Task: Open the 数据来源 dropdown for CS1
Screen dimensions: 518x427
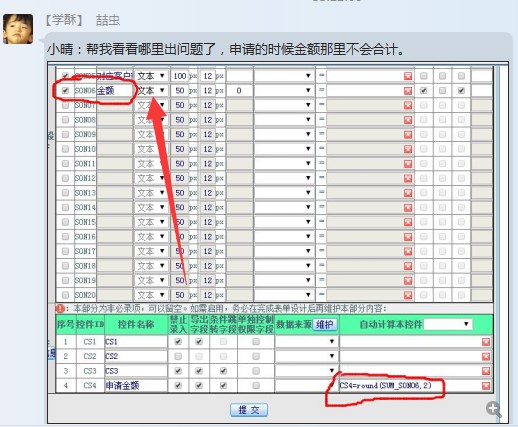Action: pyautogui.click(x=306, y=342)
